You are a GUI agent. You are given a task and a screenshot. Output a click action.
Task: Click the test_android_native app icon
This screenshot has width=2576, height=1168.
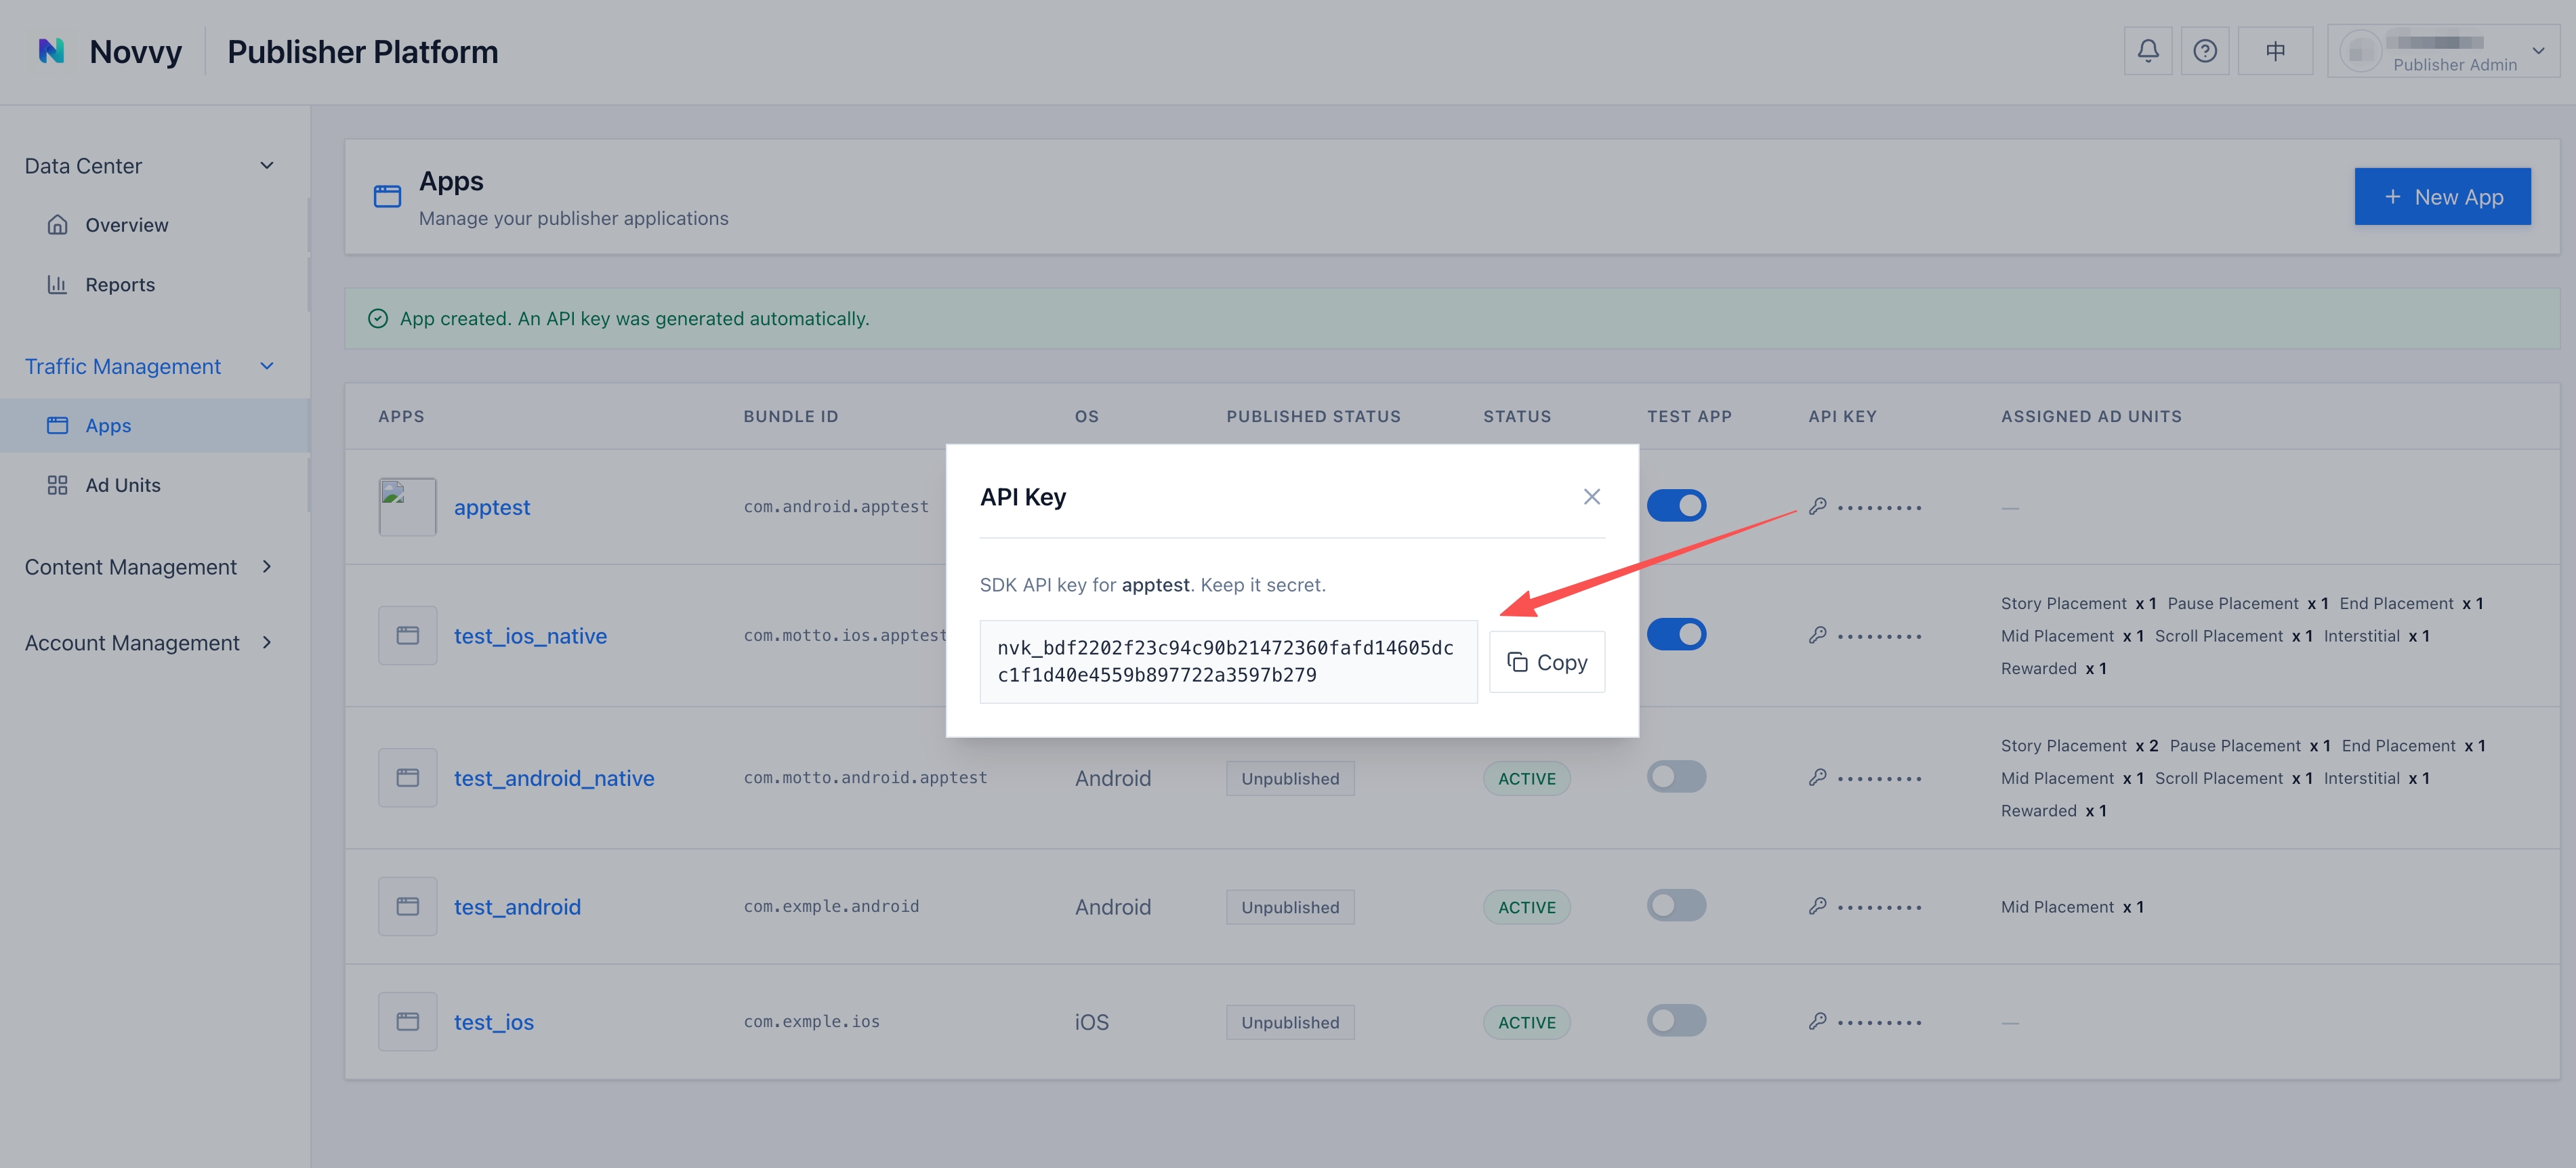pos(407,777)
